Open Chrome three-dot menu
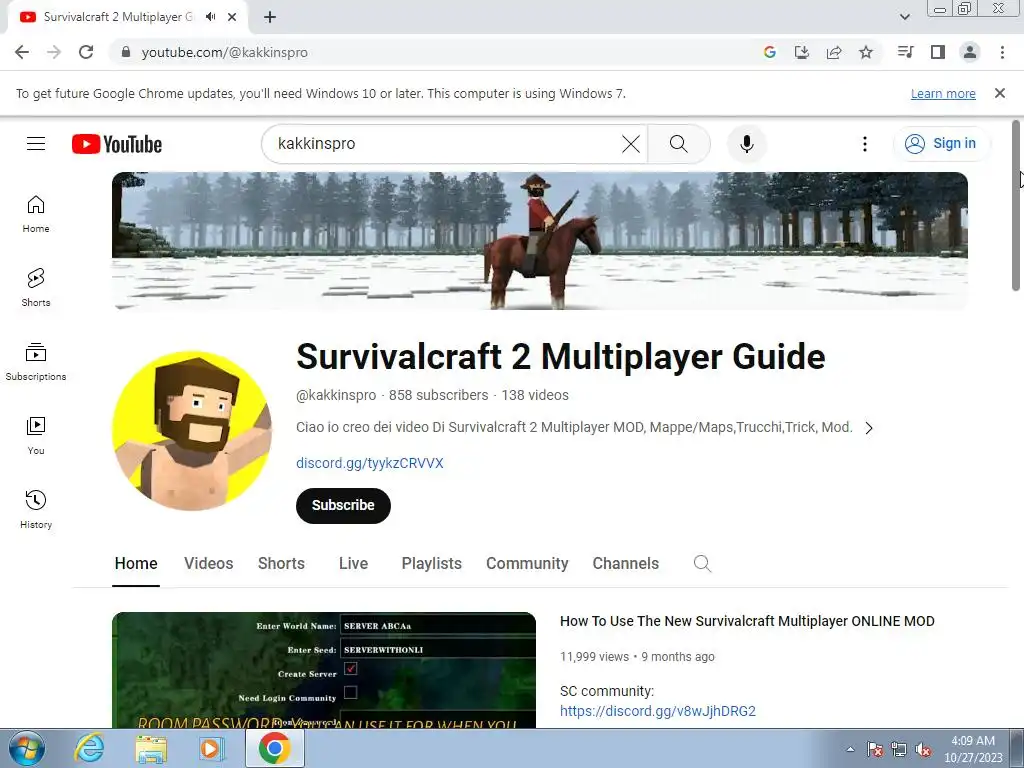 pos(1002,52)
